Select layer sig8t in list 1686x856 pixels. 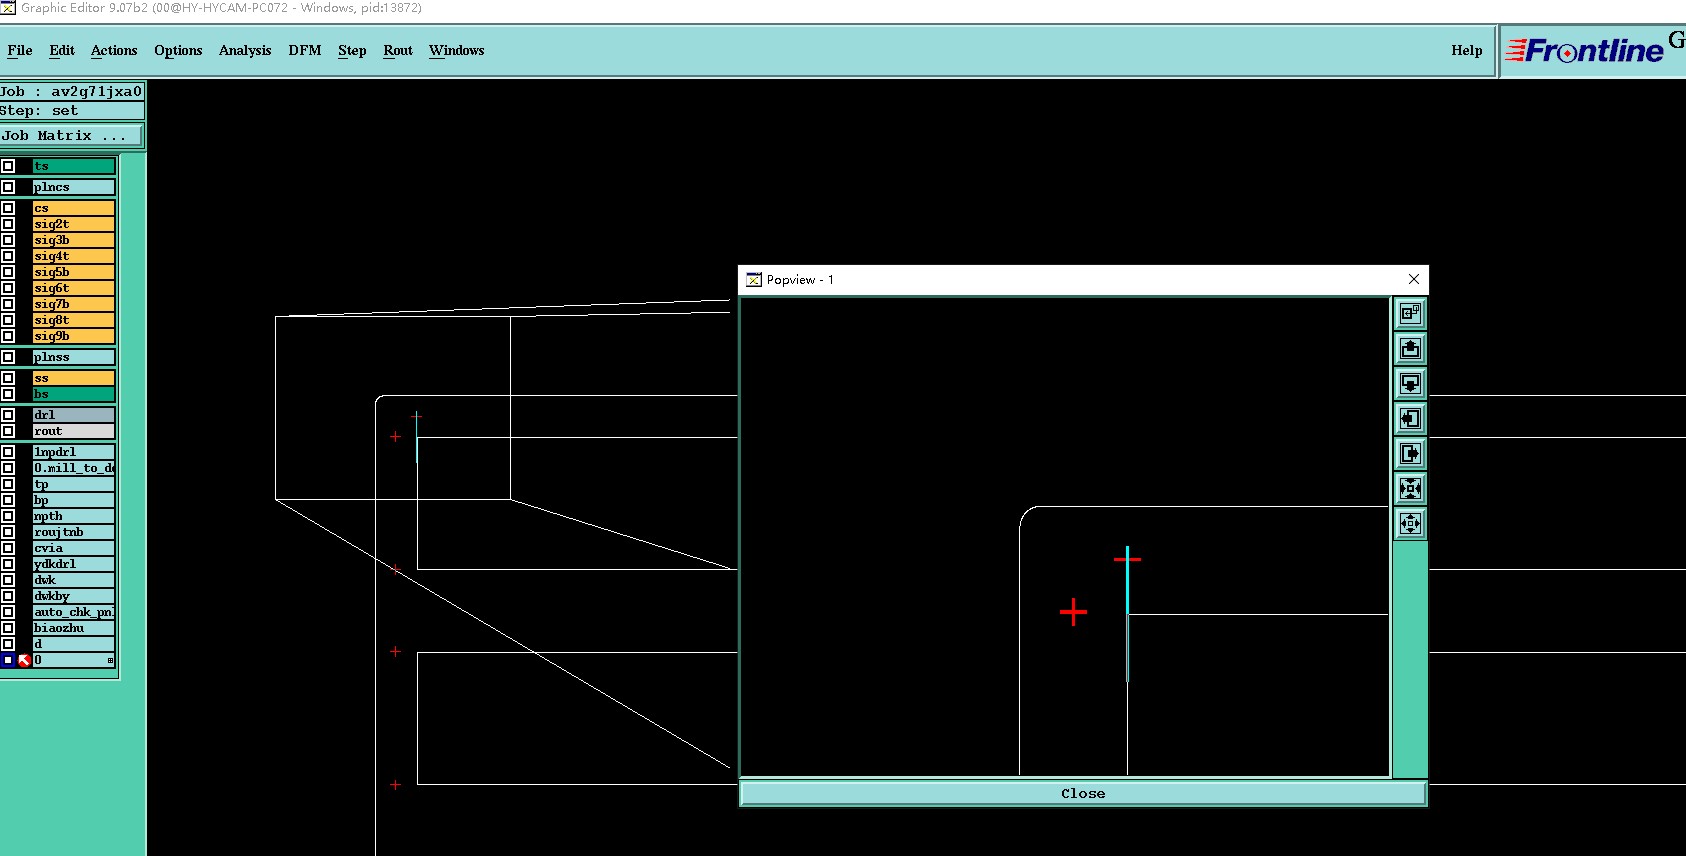coord(74,320)
